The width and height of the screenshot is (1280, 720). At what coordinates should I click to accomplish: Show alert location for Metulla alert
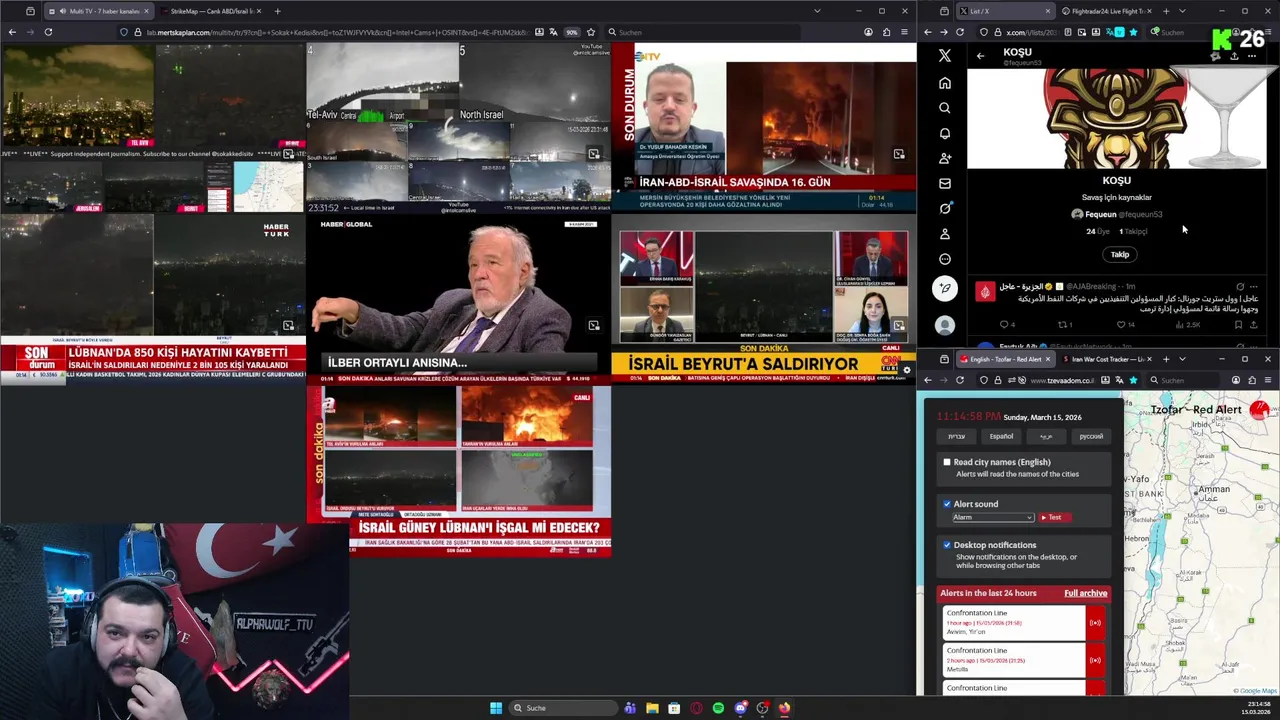pos(1095,660)
